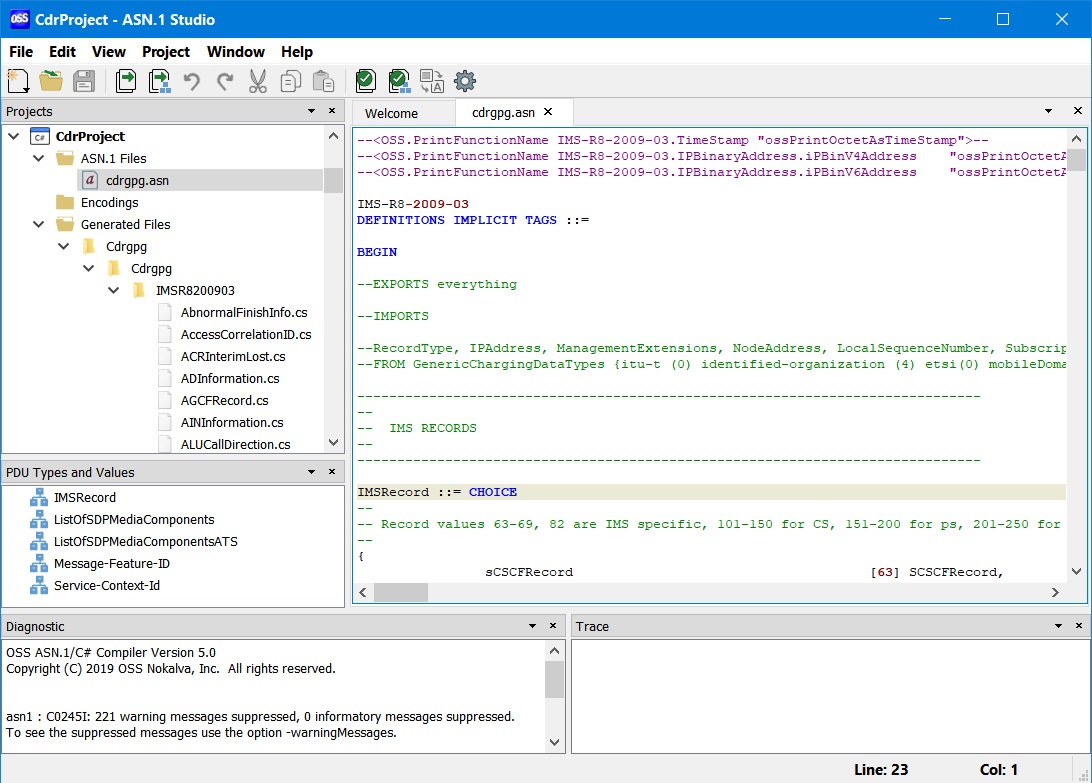1092x783 pixels.
Task: Click the checkmark icon with blue blocks
Action: click(399, 81)
